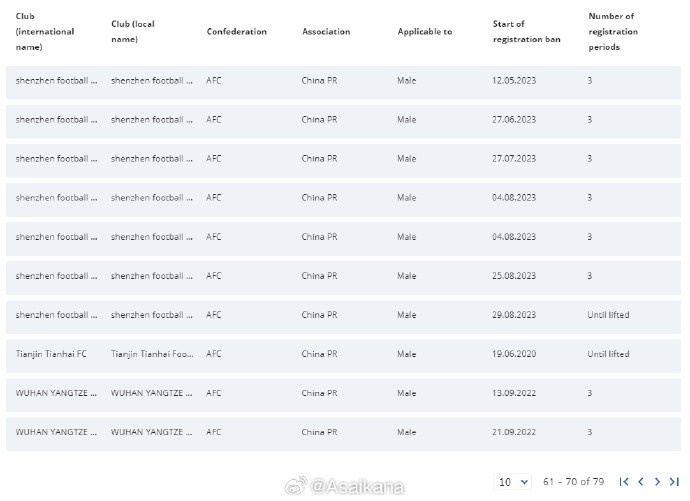This screenshot has height=501, width=690.
Task: Click local WUHAN YANGTZE name in 21.09.2022 row
Action: point(152,432)
